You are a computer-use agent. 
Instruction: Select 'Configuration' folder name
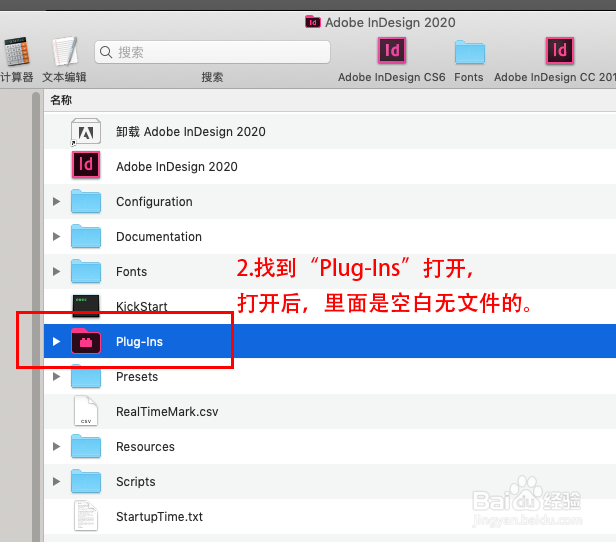[154, 201]
